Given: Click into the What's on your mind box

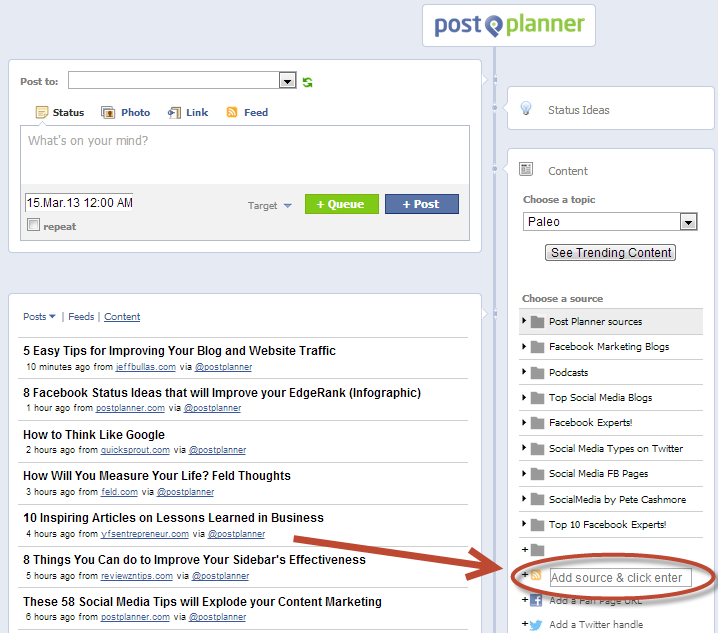Looking at the screenshot, I should point(245,155).
